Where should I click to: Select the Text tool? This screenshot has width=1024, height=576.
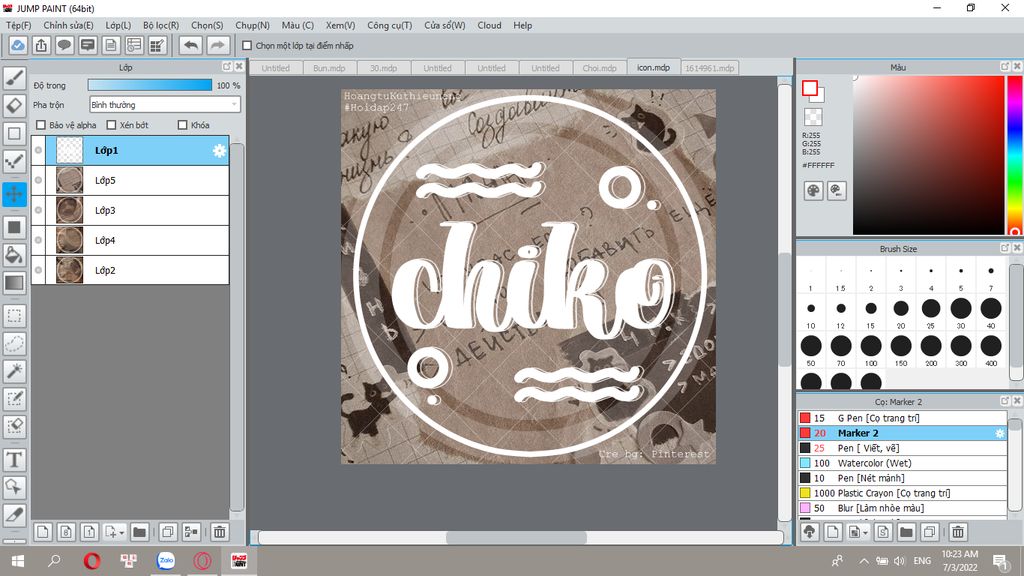[x=14, y=460]
